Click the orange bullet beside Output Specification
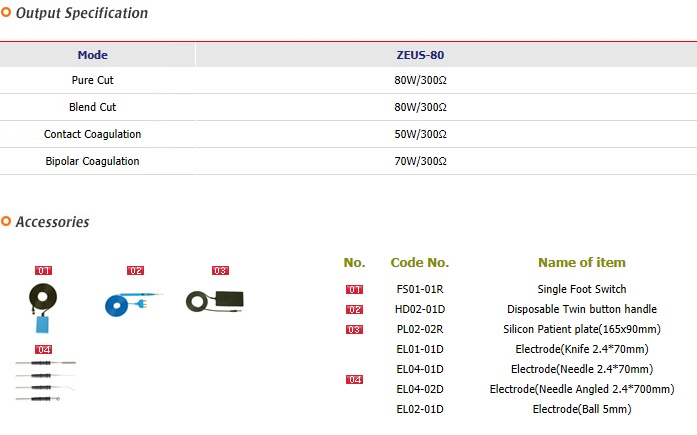 (x=6, y=12)
